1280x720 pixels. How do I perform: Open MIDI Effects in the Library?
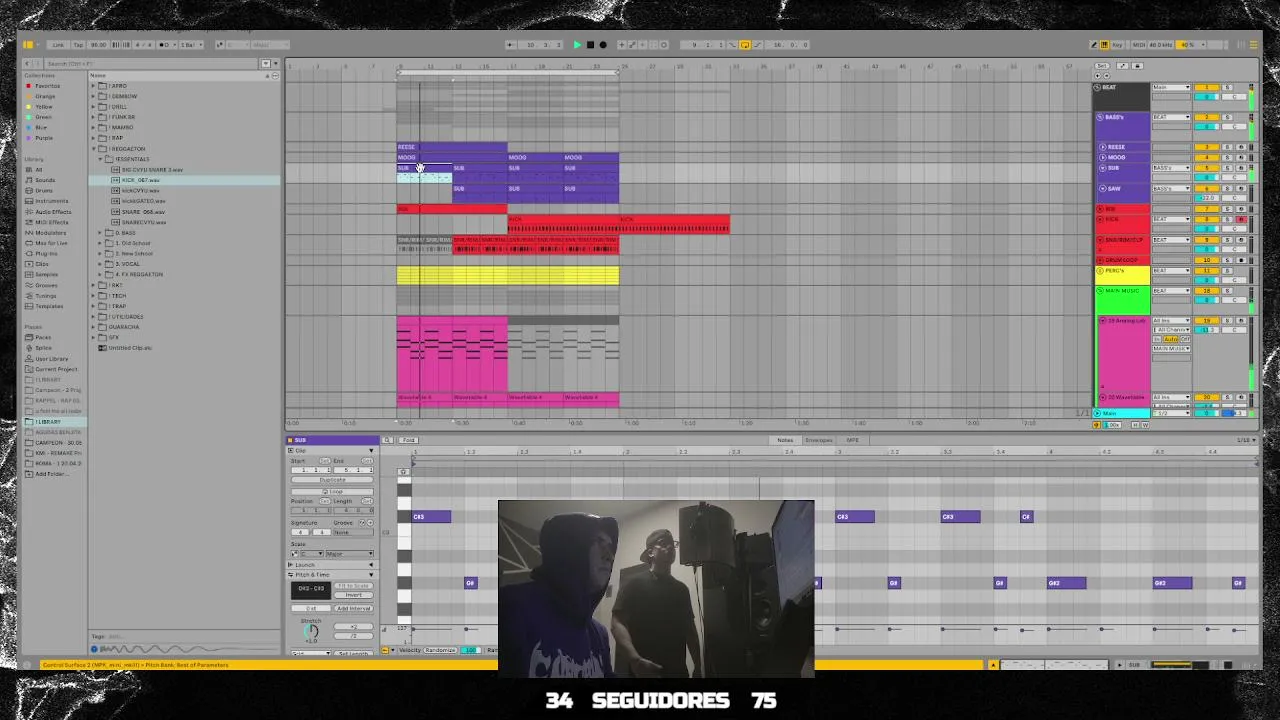point(52,222)
